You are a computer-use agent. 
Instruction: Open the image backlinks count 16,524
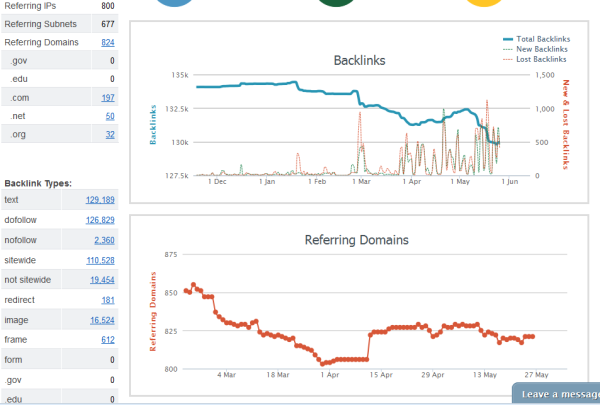click(102, 320)
